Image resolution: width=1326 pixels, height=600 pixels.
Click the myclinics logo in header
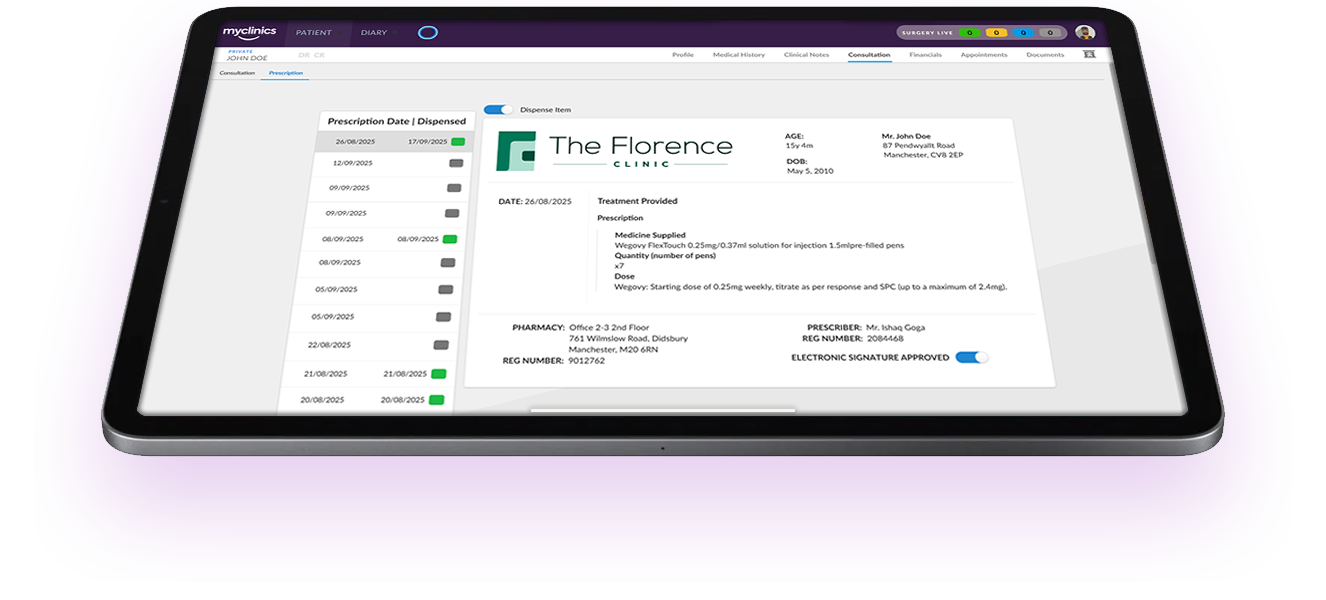(x=249, y=32)
